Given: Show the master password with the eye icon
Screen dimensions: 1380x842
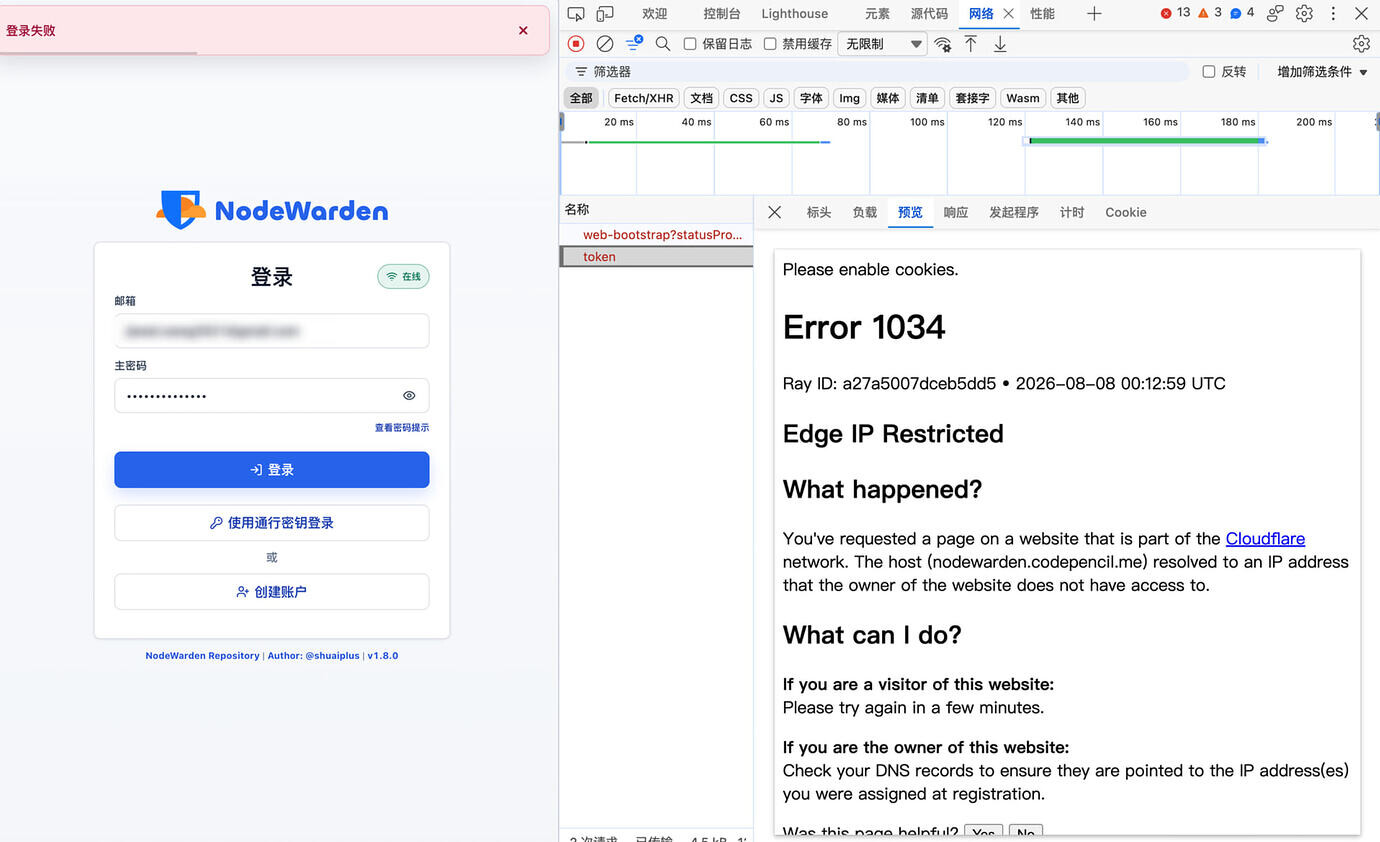Looking at the screenshot, I should pyautogui.click(x=409, y=396).
